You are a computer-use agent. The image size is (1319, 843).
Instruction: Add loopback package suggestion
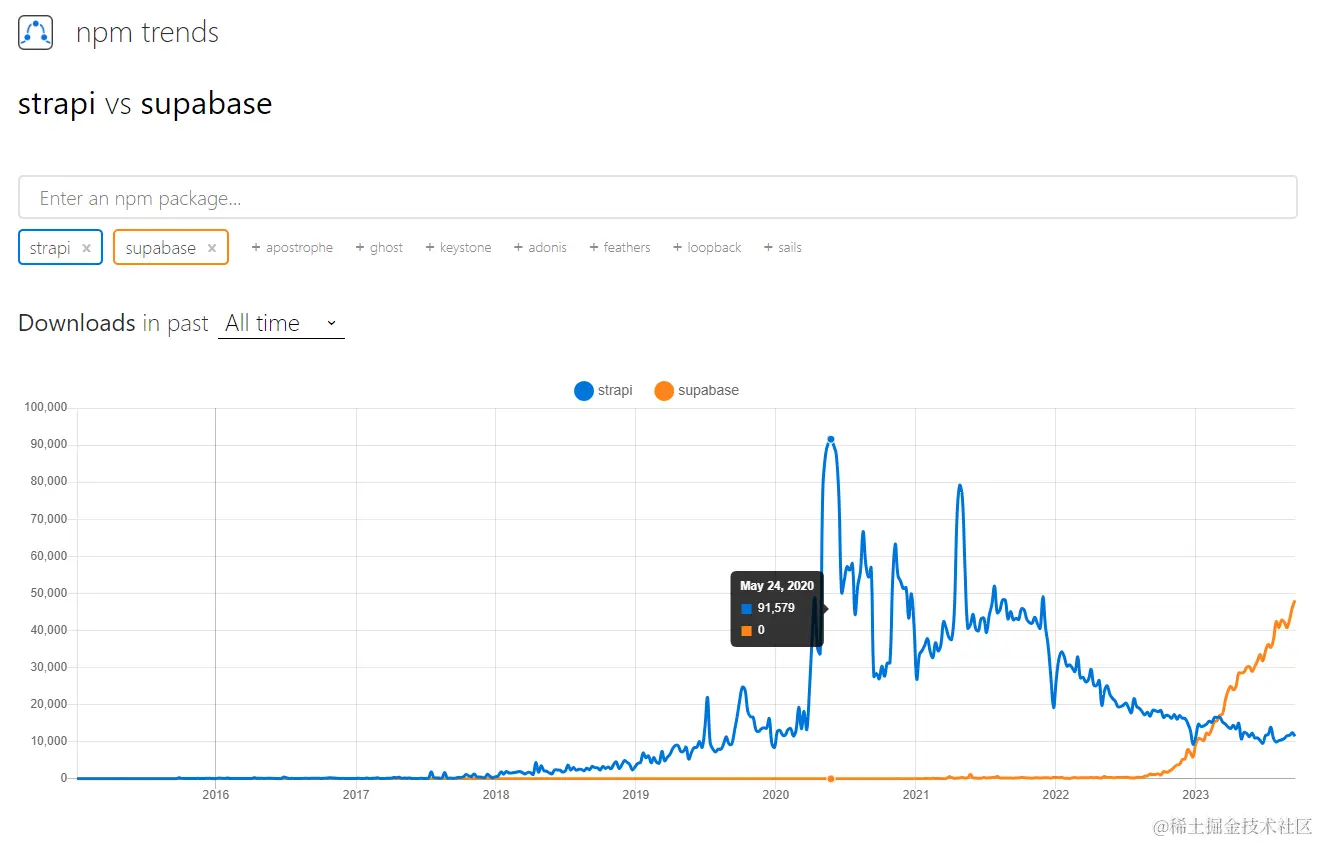pyautogui.click(x=707, y=248)
